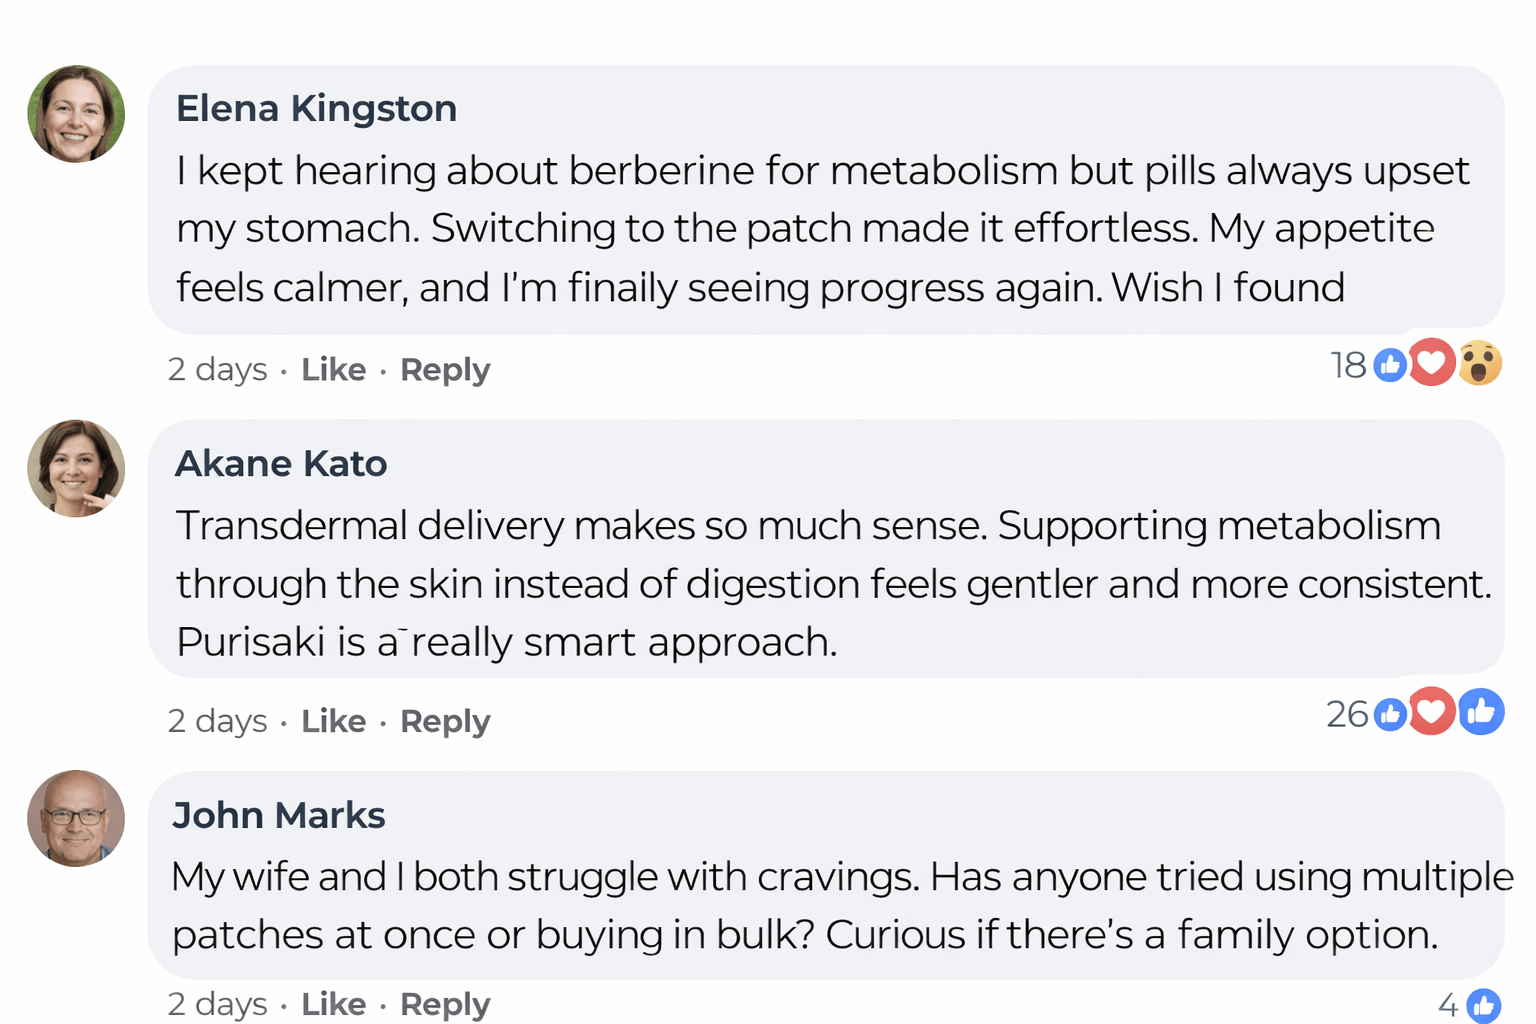Viewport: 1536px width, 1024px height.
Task: Like Elena Kingston's comment
Action: pyautogui.click(x=333, y=370)
